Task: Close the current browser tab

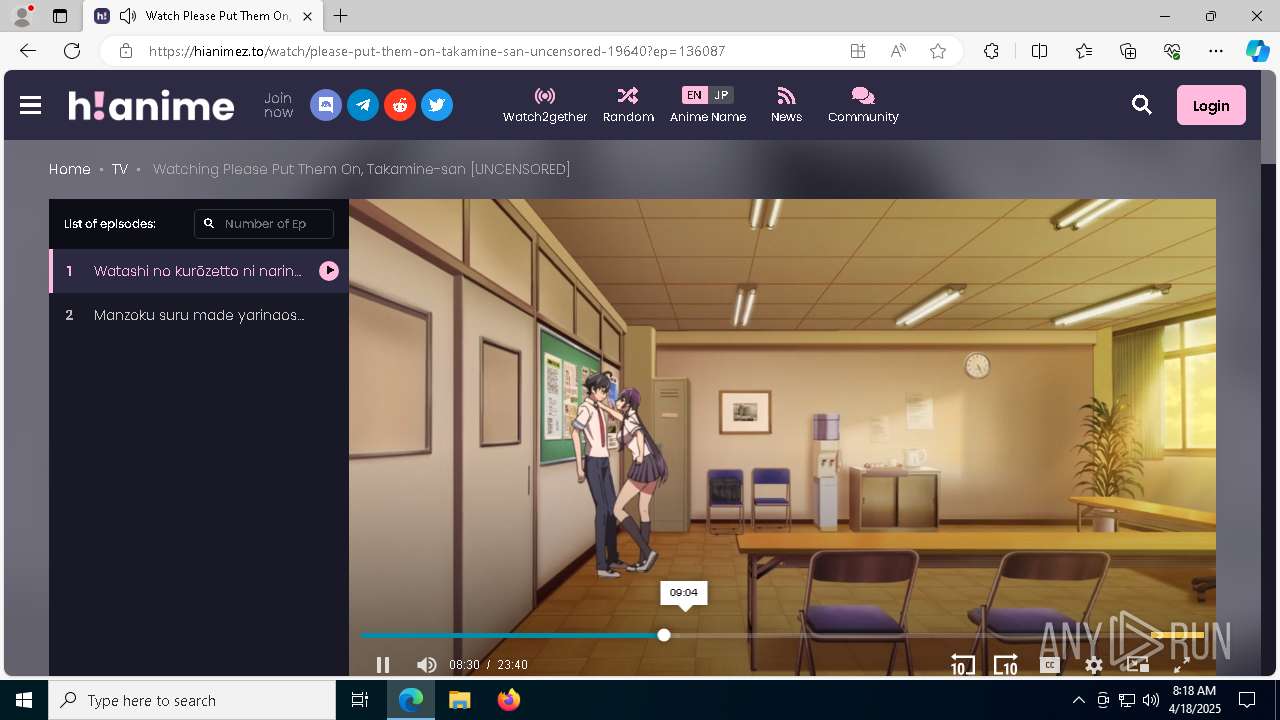Action: (307, 16)
